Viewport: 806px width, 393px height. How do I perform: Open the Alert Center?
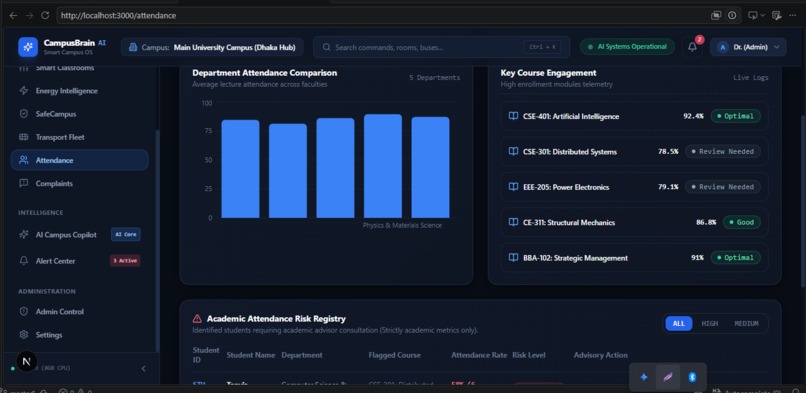coord(80,261)
